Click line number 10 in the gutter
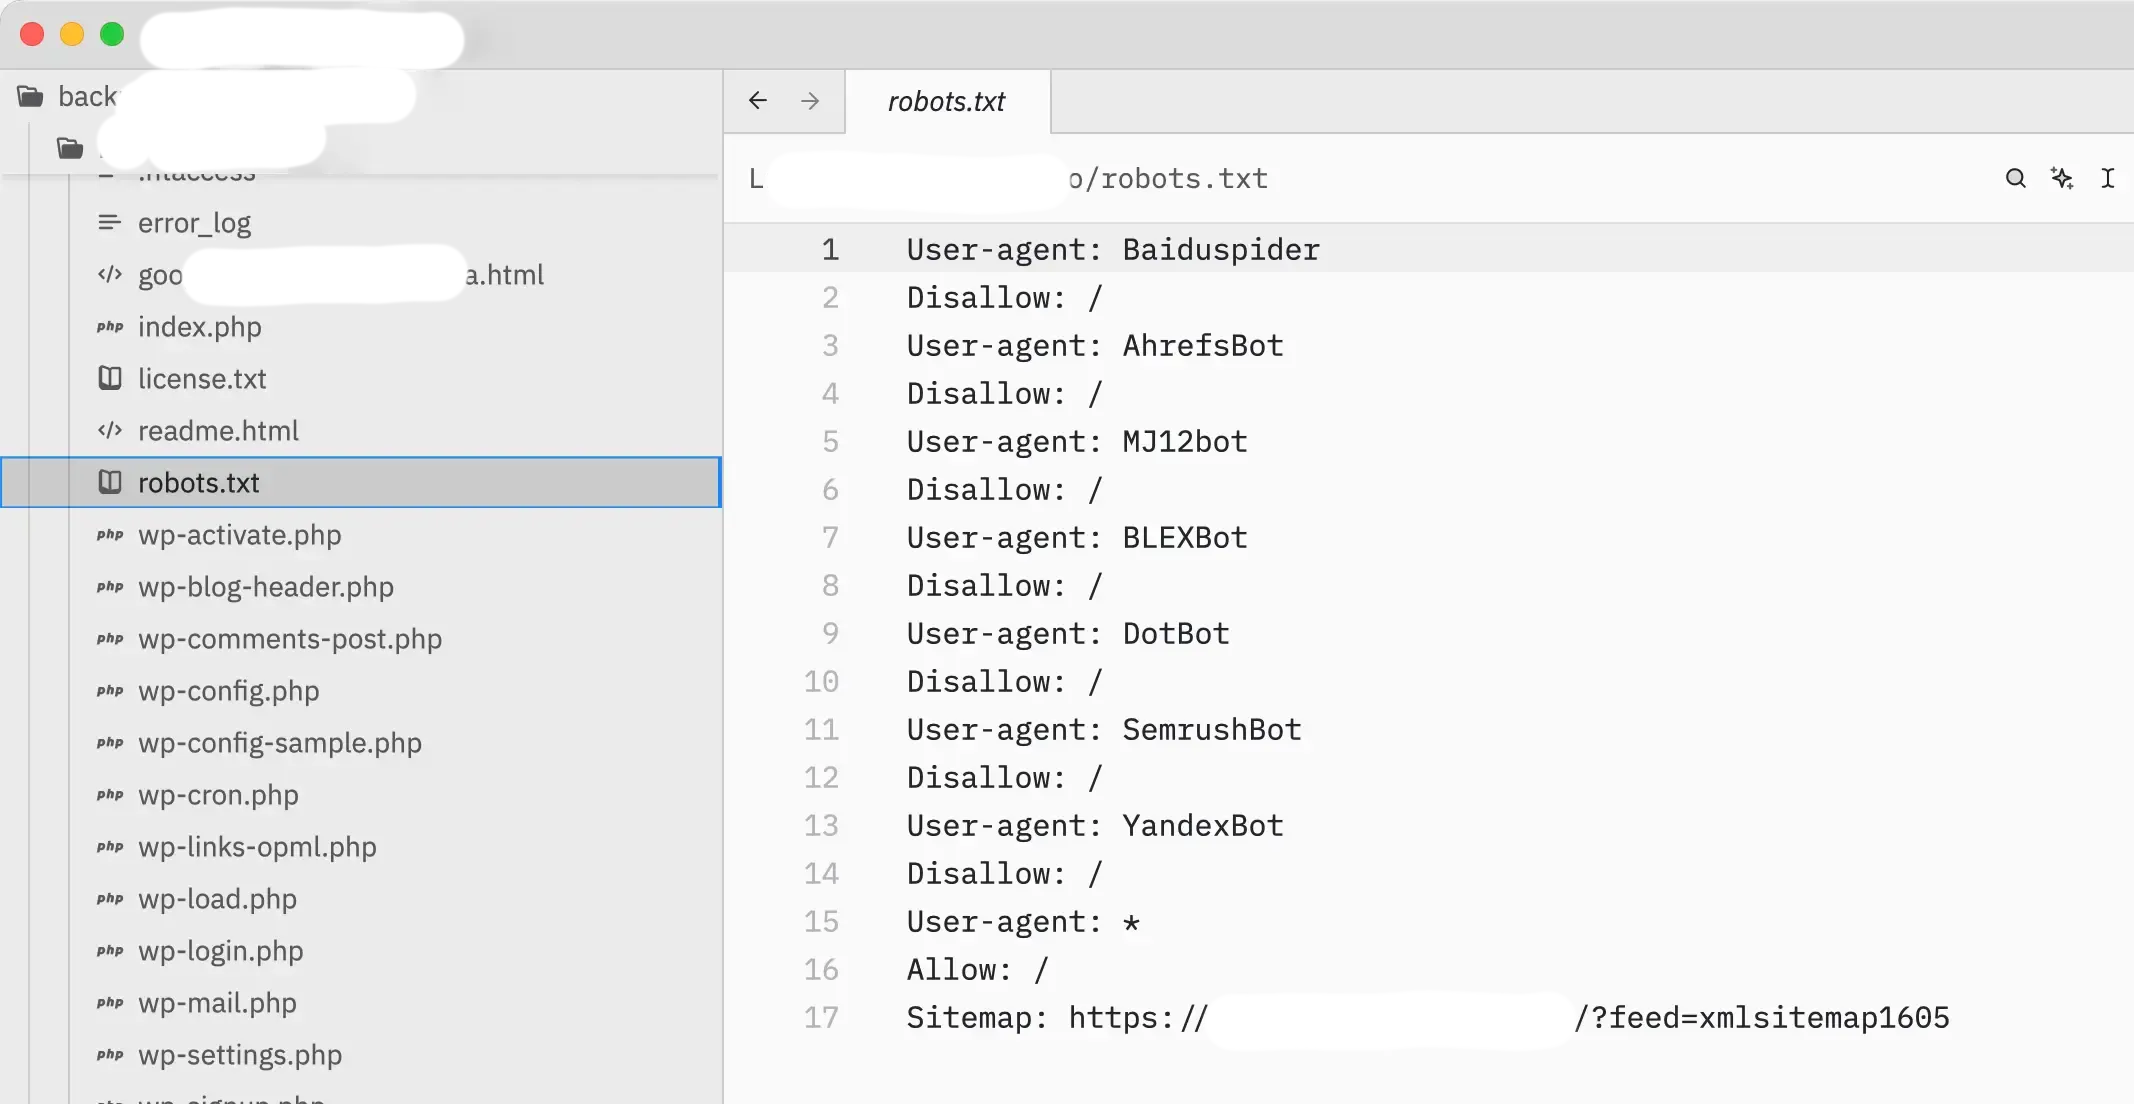The width and height of the screenshot is (2134, 1104). tap(821, 682)
